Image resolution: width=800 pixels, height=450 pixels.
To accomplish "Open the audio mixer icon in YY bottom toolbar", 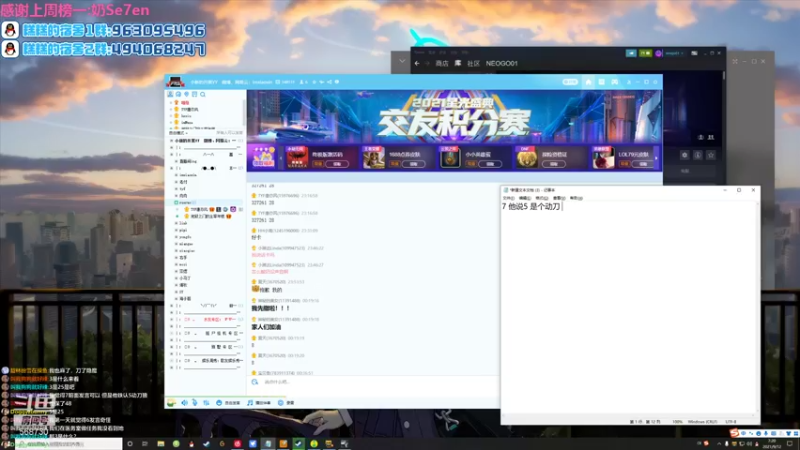I will click(206, 403).
